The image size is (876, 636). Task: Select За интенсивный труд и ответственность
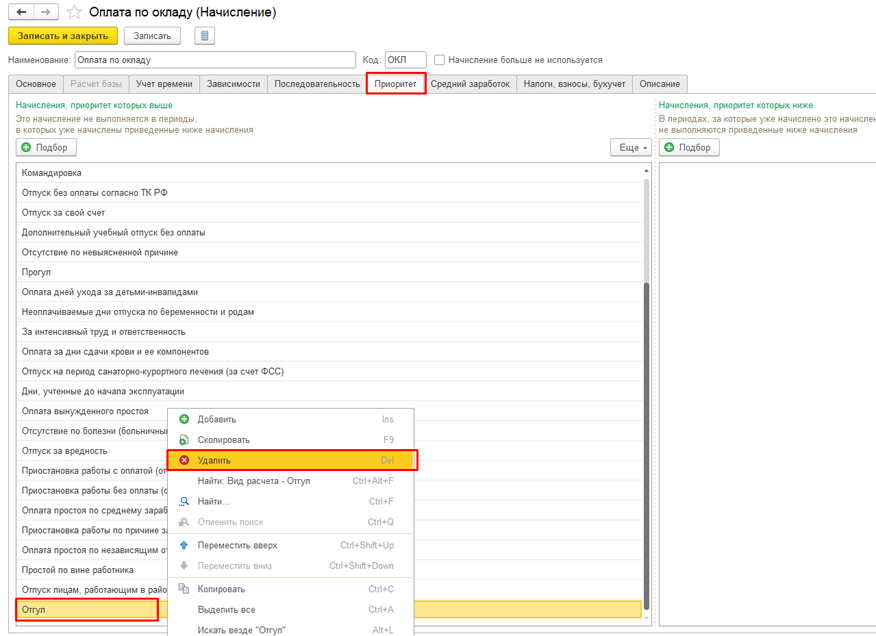click(x=330, y=332)
